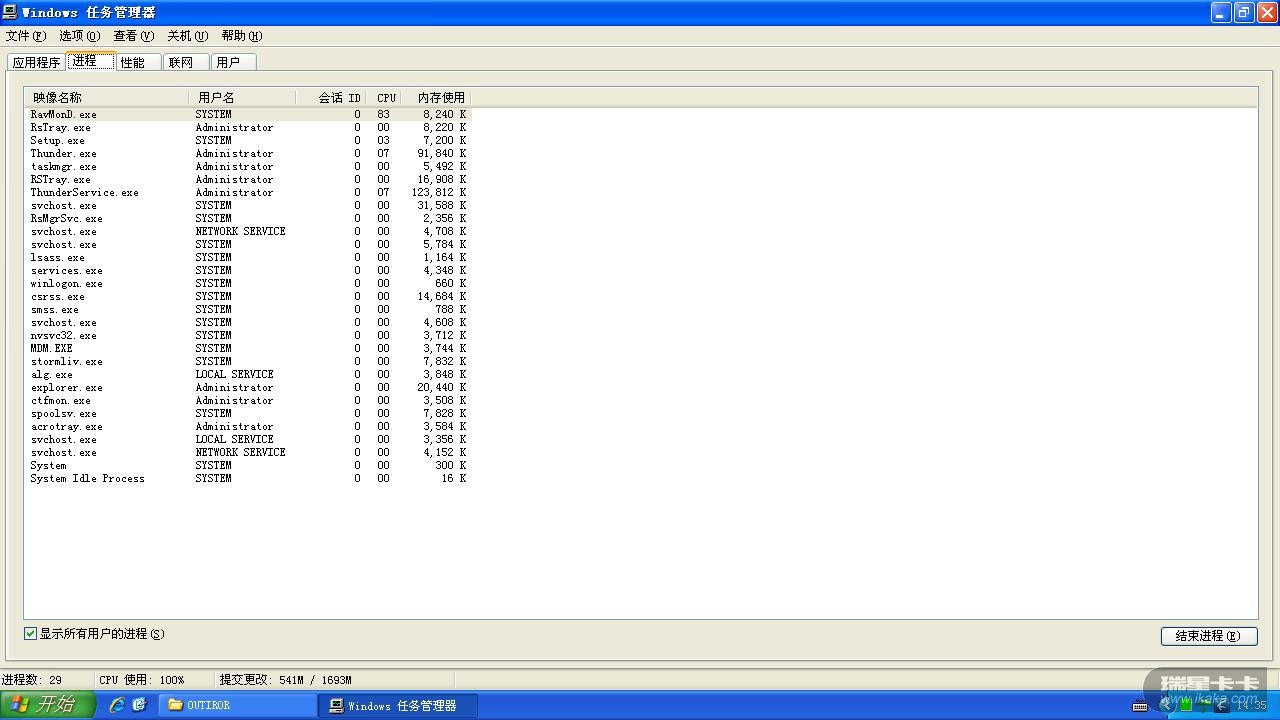This screenshot has height=720, width=1280.
Task: Open the 查看(V) menu
Action: (x=134, y=36)
